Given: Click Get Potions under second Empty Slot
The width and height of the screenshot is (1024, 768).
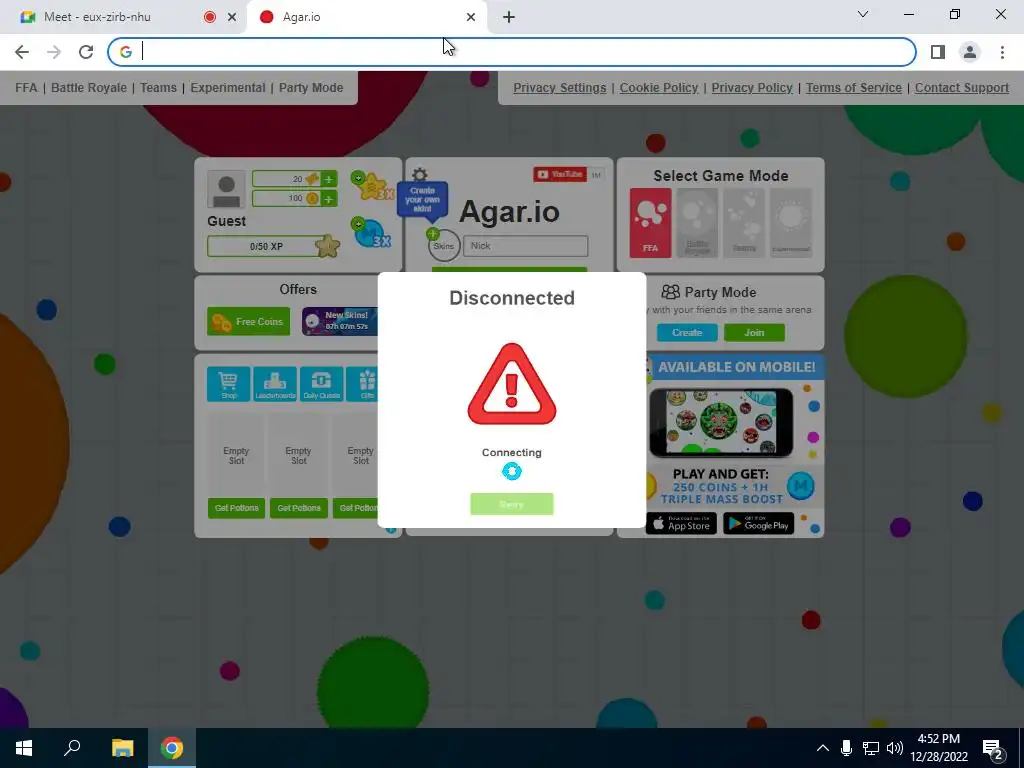Looking at the screenshot, I should click(x=298, y=508).
